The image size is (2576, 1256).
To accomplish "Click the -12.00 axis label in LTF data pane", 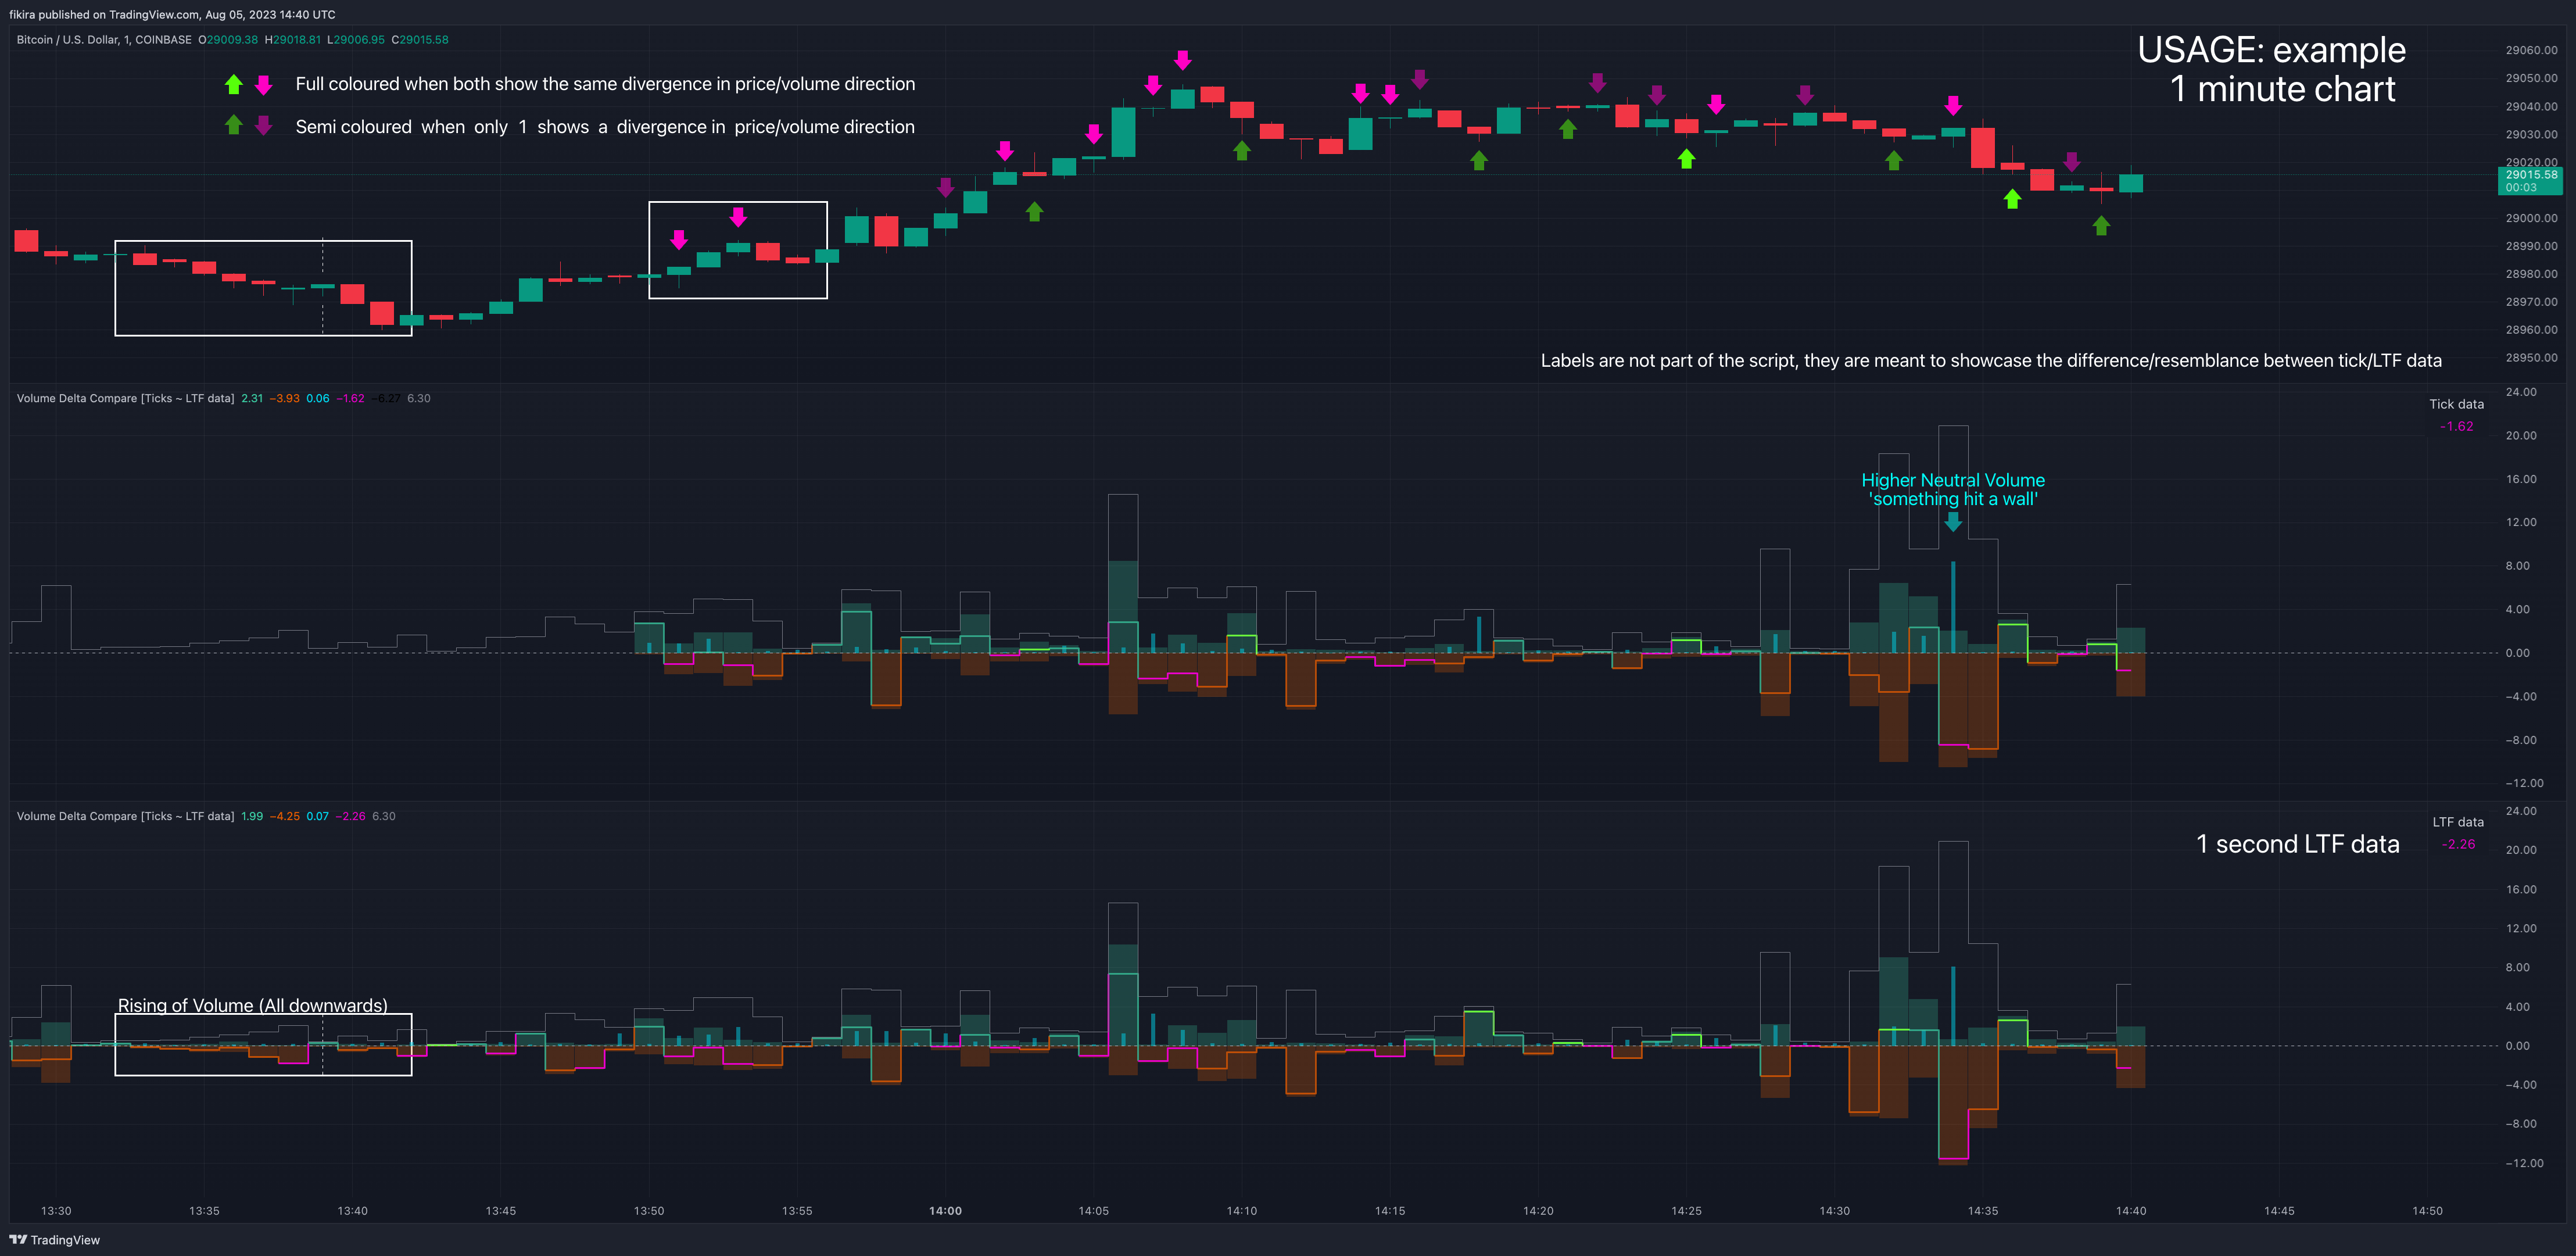I will point(2524,1163).
